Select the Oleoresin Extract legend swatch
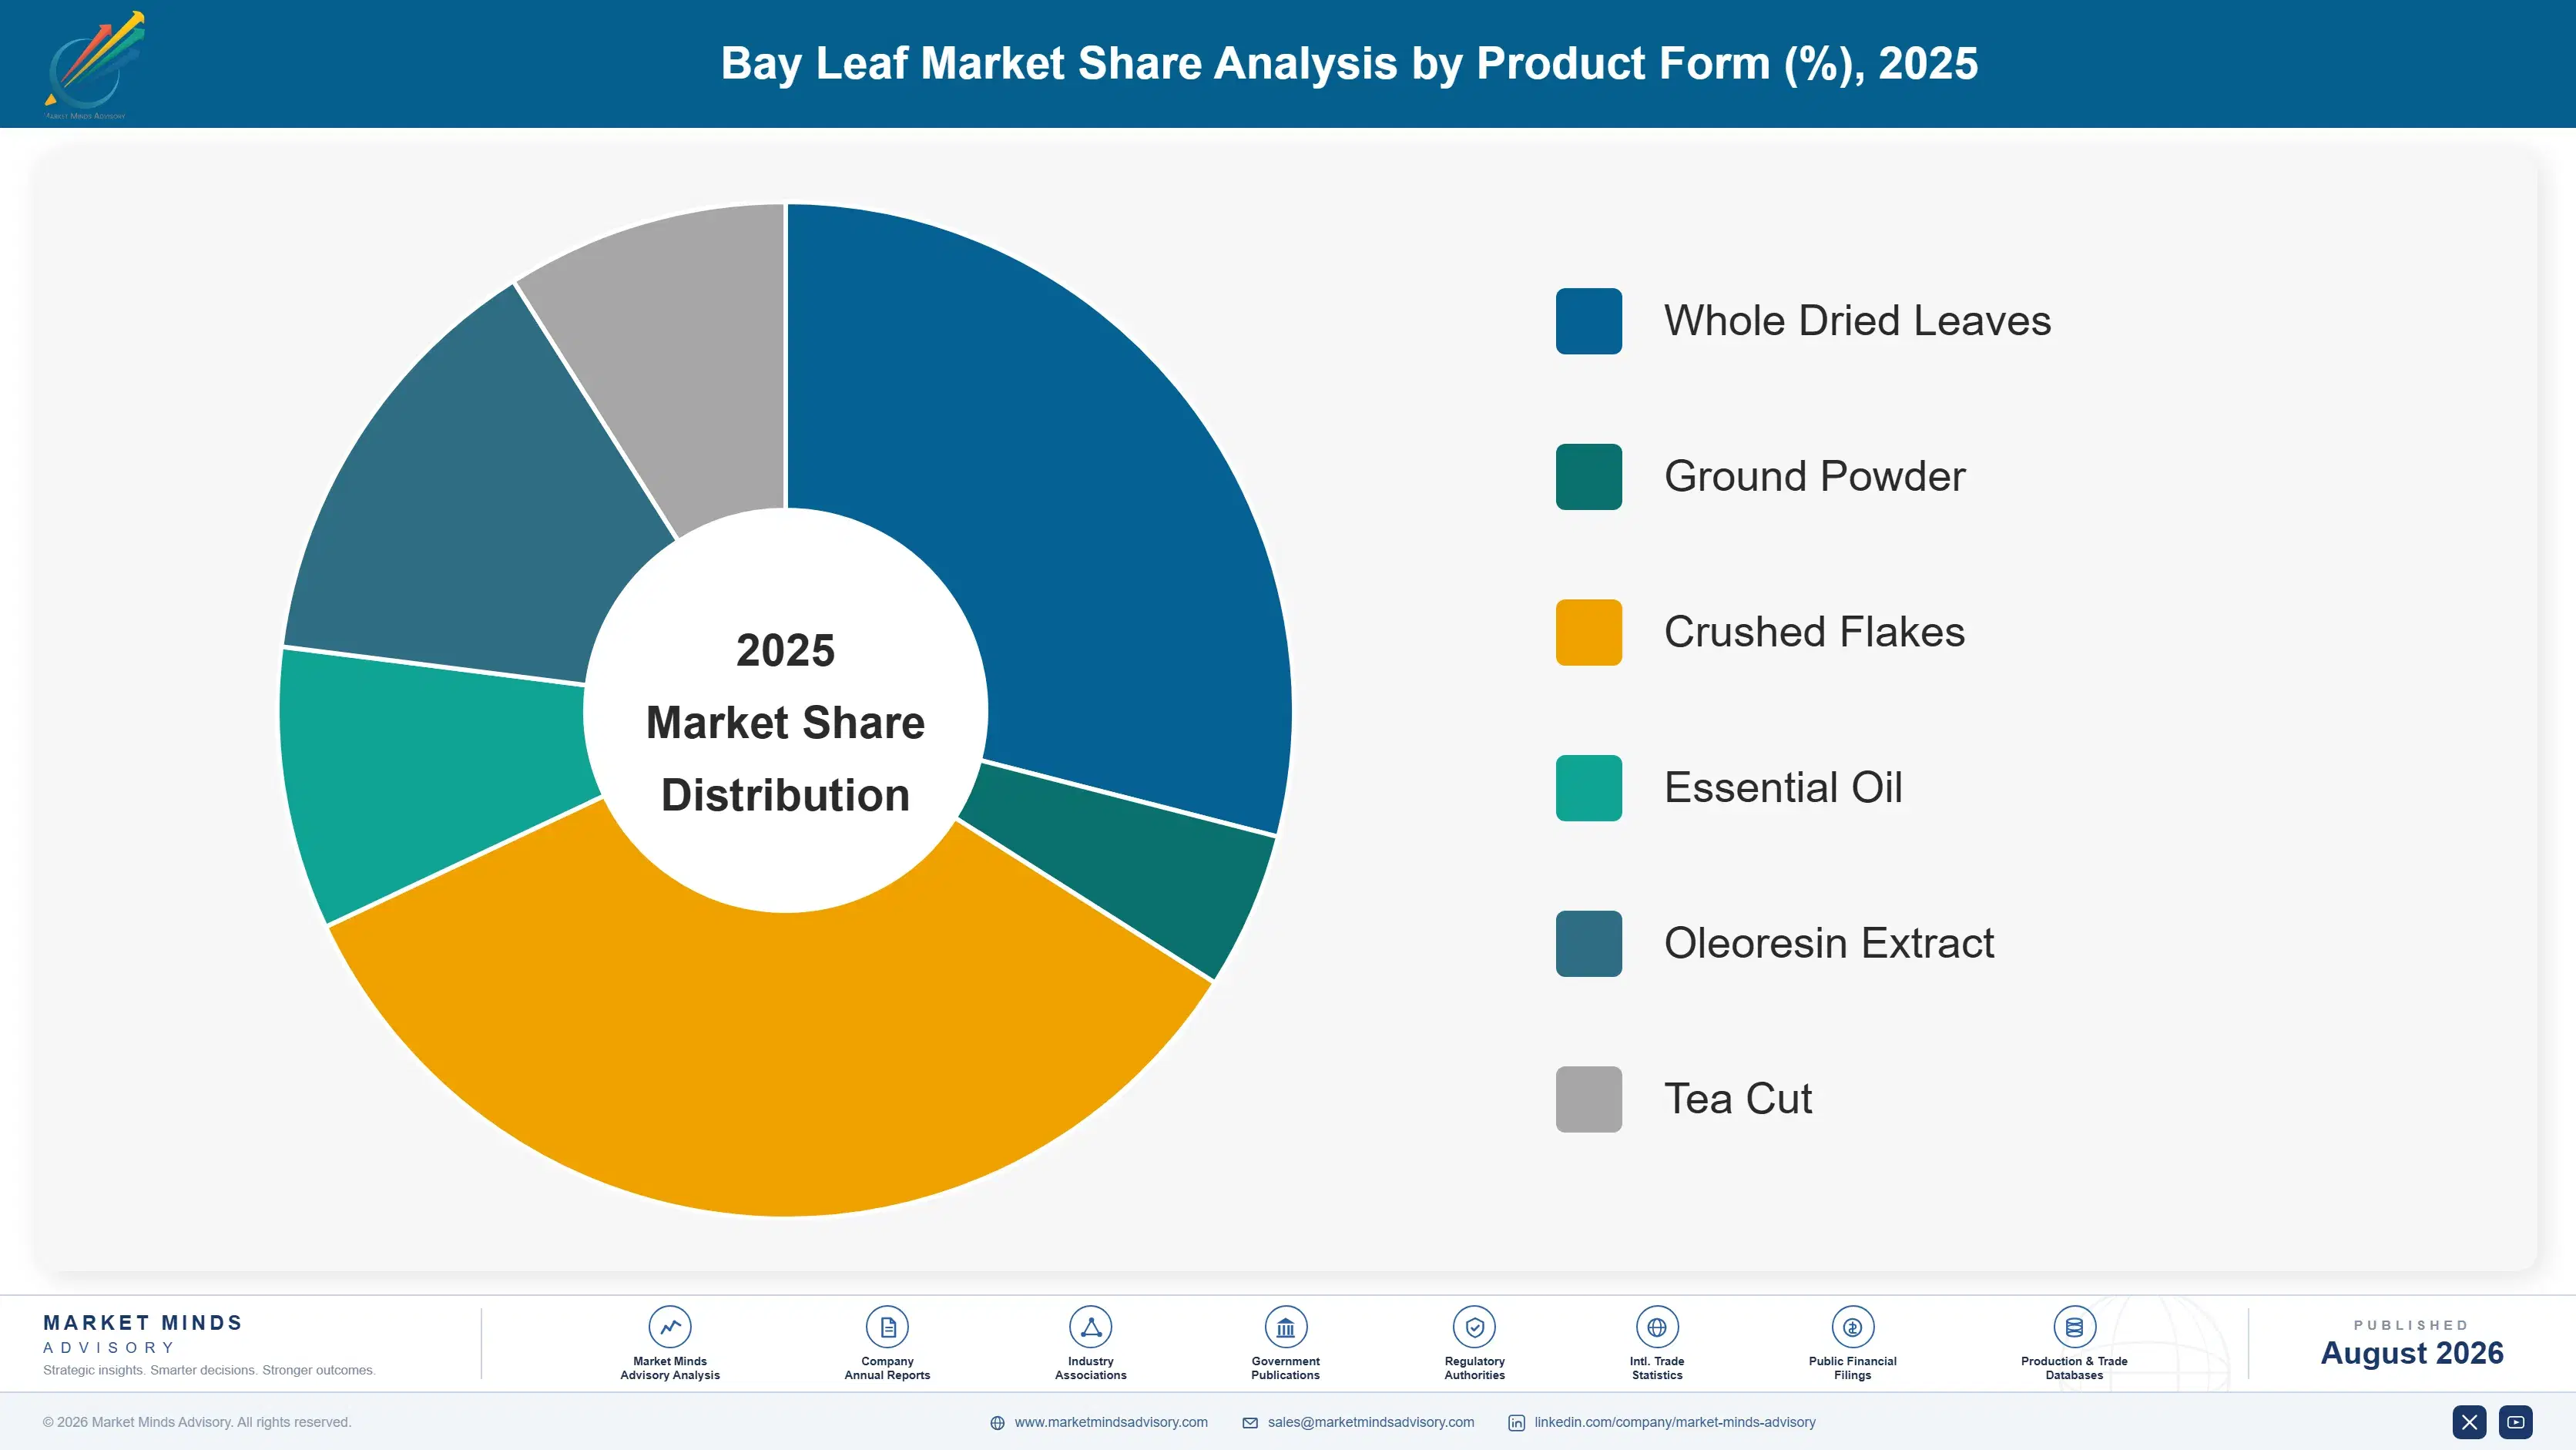This screenshot has height=1450, width=2576. click(x=1589, y=944)
